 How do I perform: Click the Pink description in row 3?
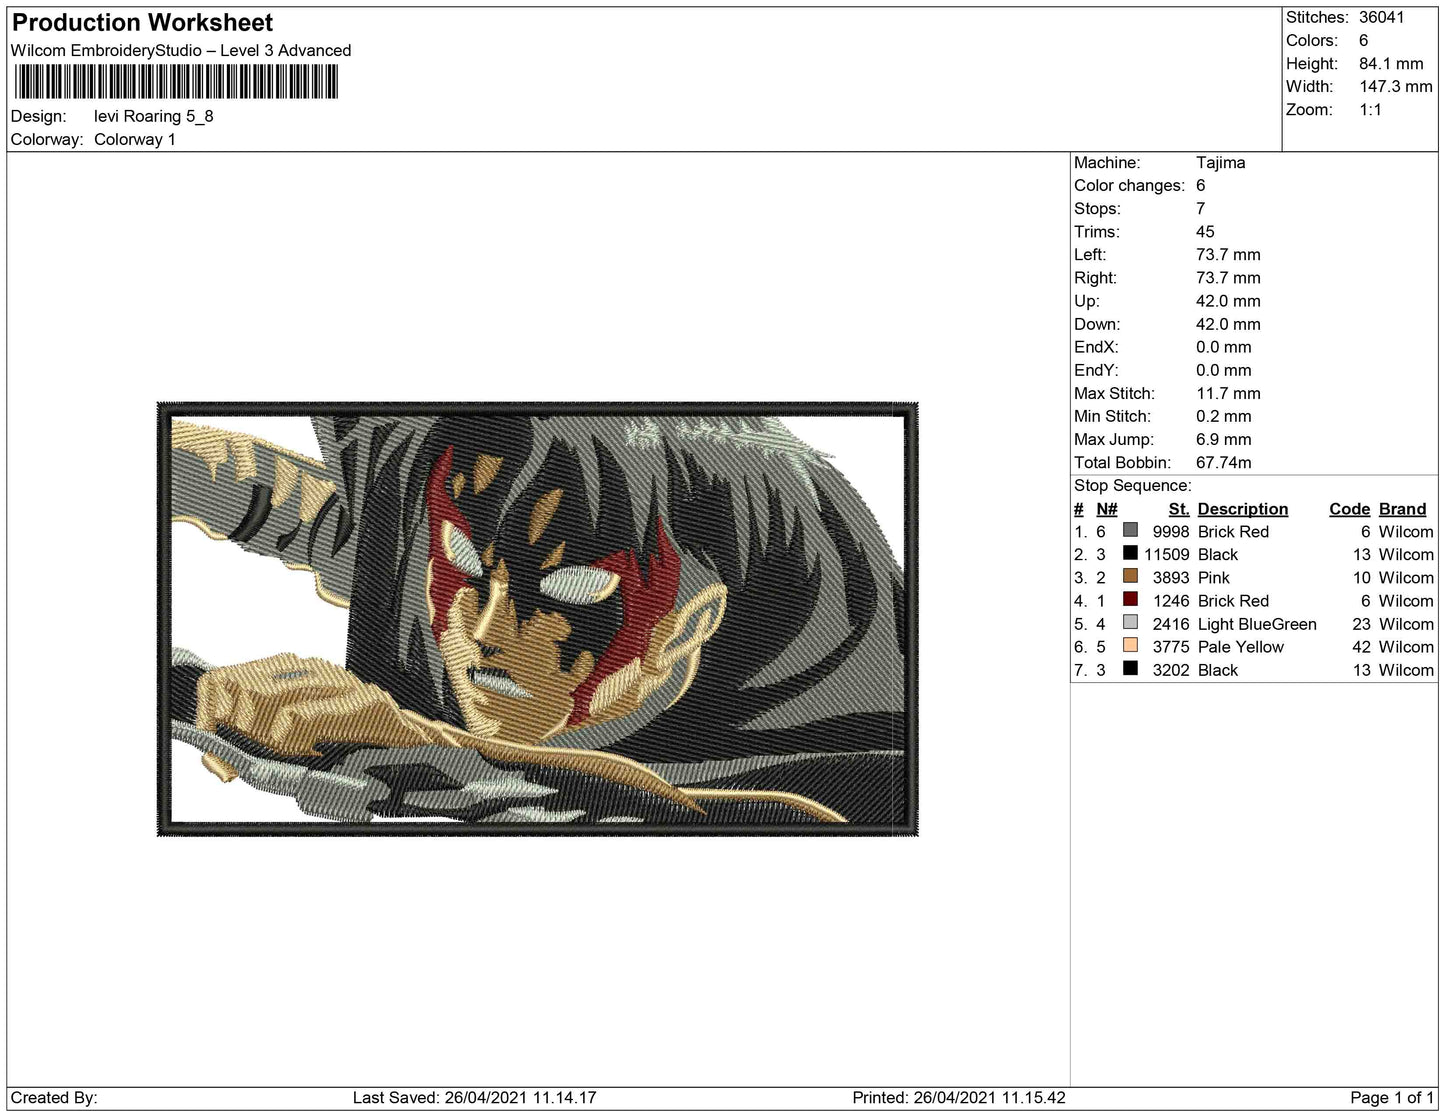[x=1214, y=578]
